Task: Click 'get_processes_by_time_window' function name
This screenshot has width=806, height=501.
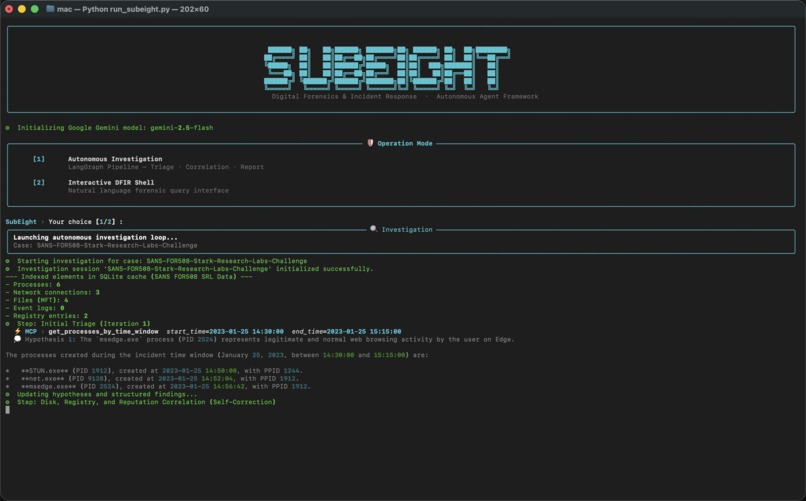Action: click(x=103, y=331)
